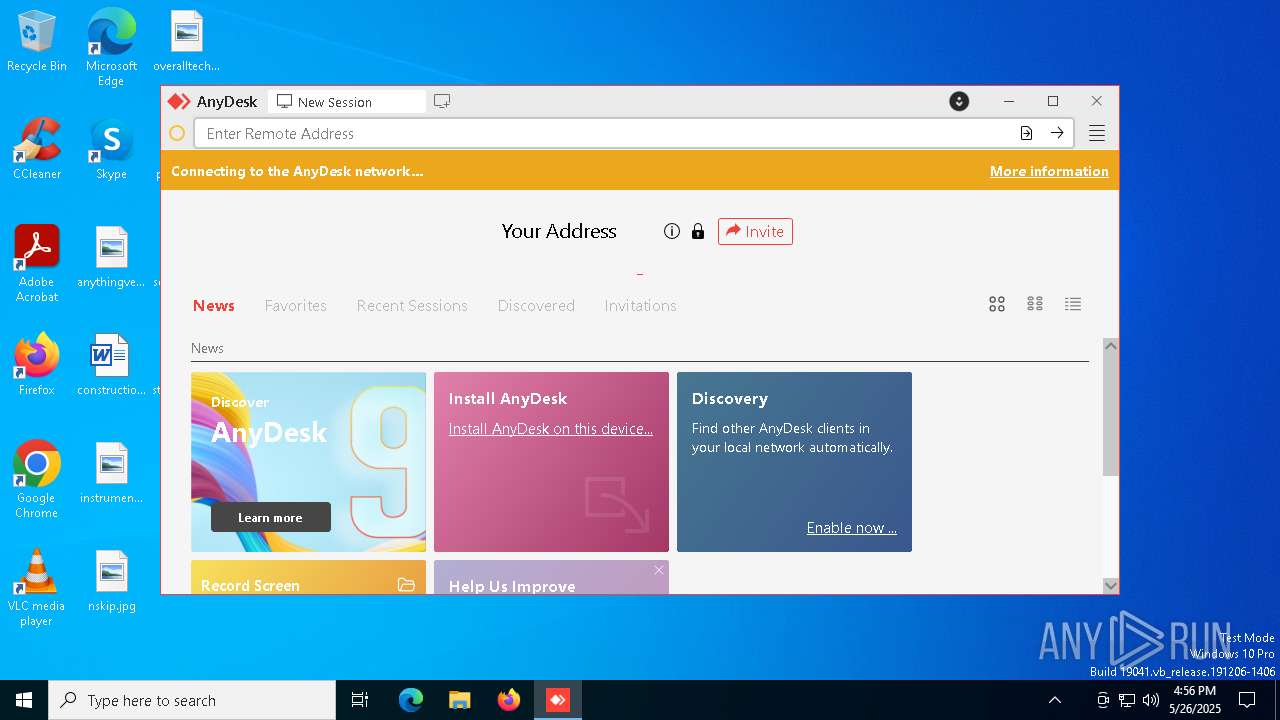Viewport: 1280px width, 720px height.
Task: Dismiss the Help Us Improve card
Action: [x=658, y=570]
